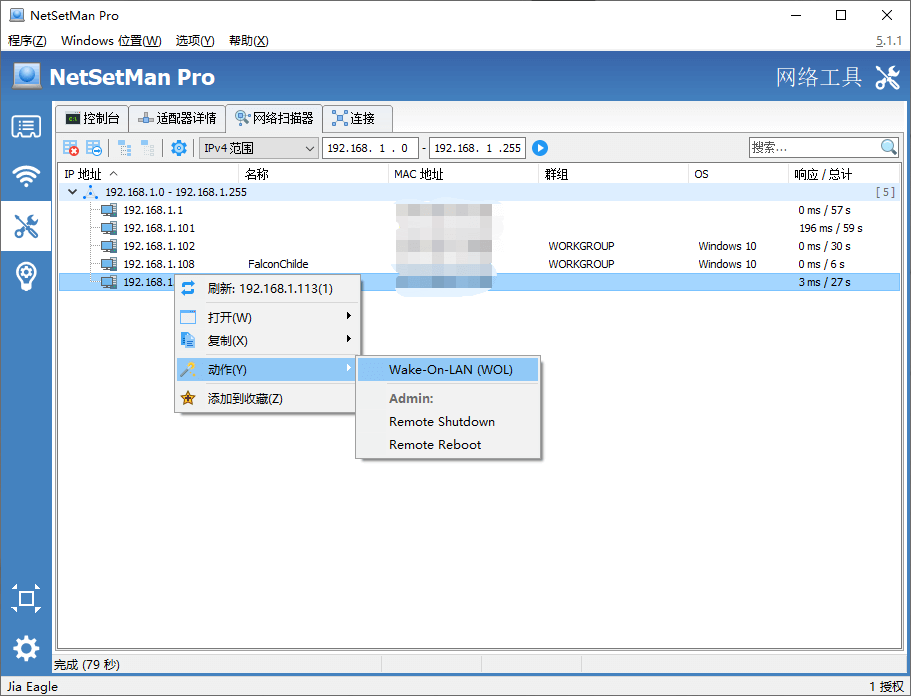This screenshot has width=911, height=696.
Task: Click the NetSetMan Pro header logo icon
Action: (x=27, y=76)
